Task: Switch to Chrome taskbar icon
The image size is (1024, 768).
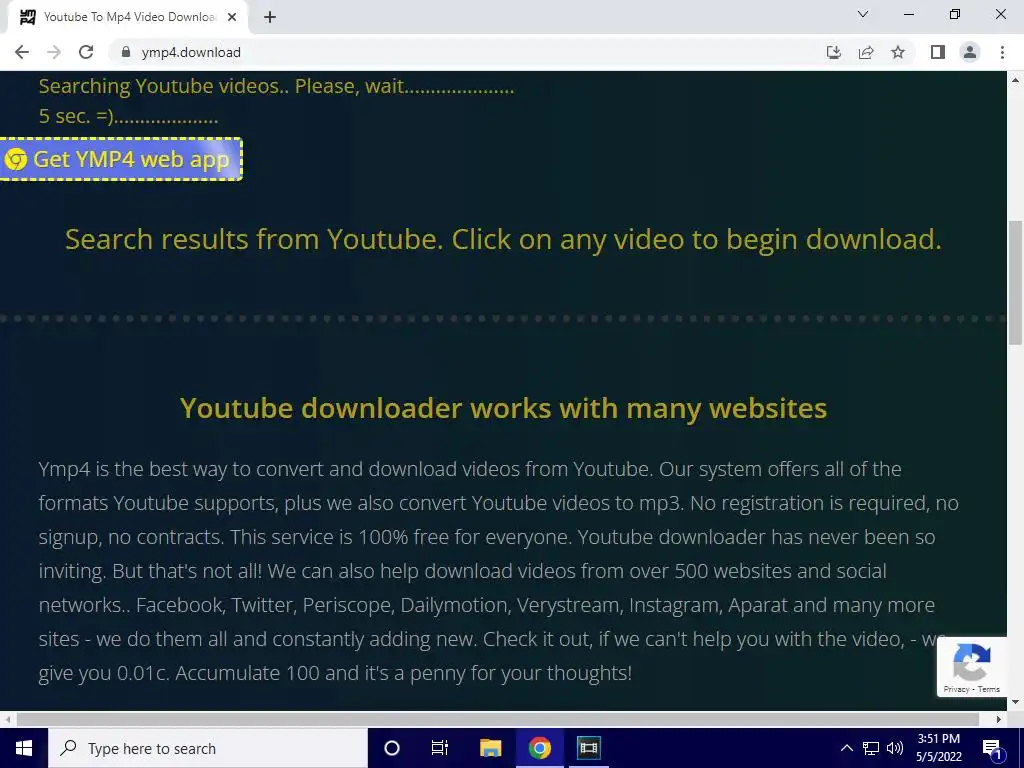Action: [539, 748]
